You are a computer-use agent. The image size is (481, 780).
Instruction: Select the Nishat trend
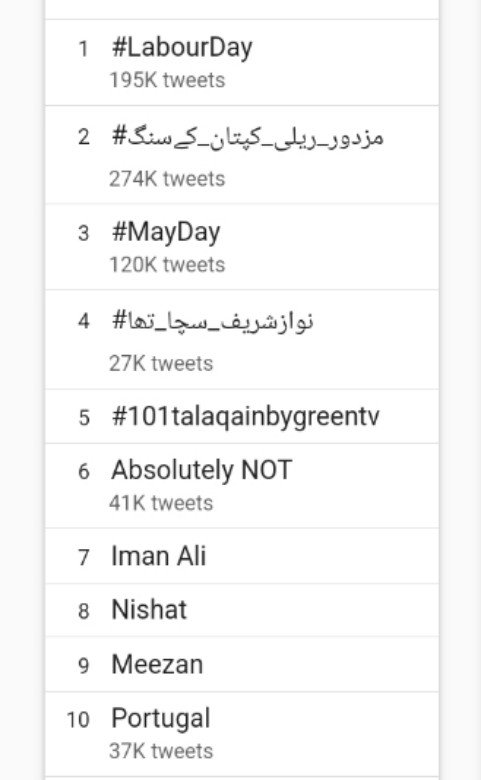(x=242, y=610)
